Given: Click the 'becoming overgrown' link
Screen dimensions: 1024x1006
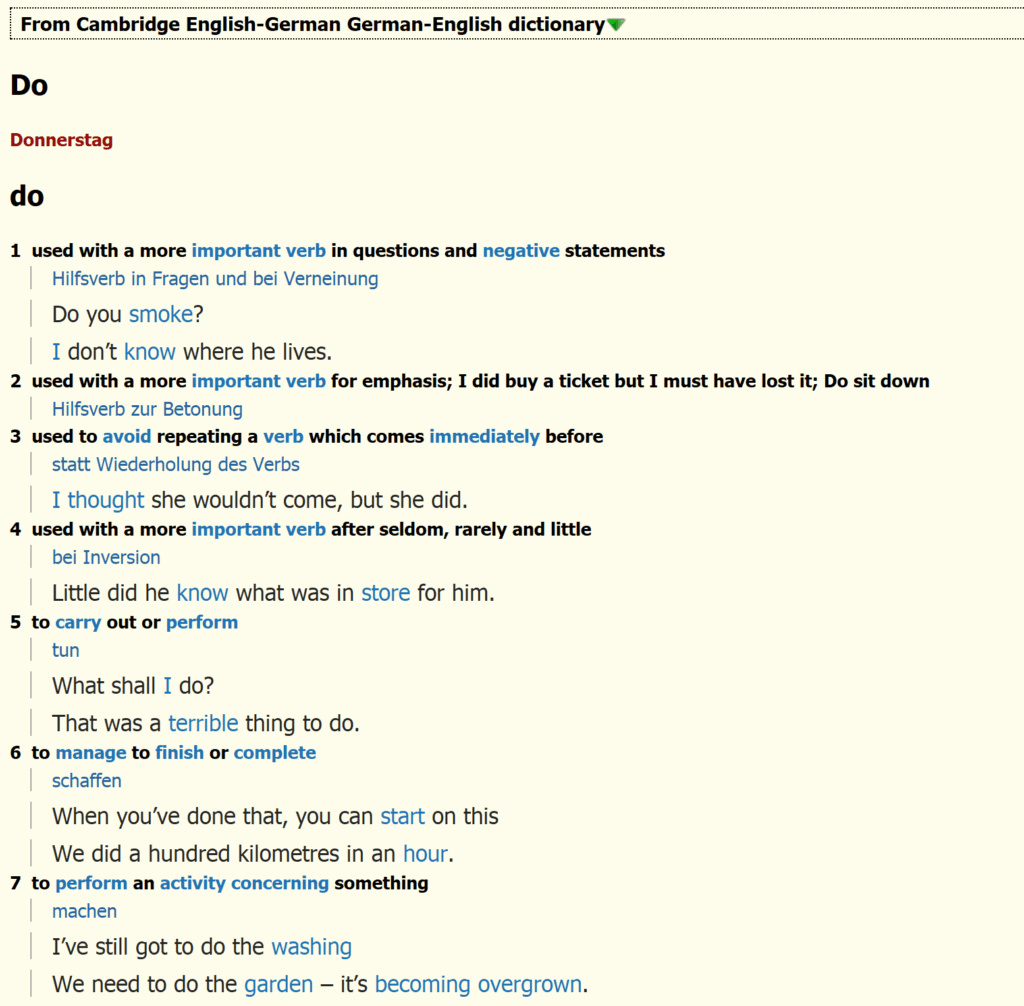Looking at the screenshot, I should pos(478,983).
